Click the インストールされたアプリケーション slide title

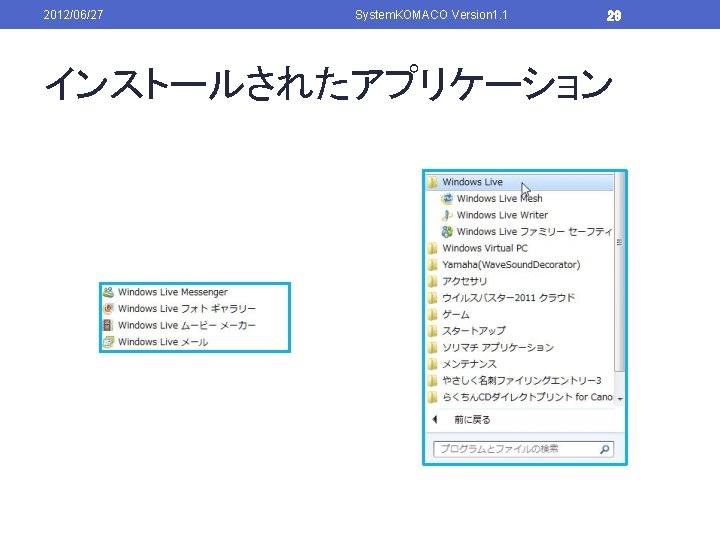(x=329, y=83)
